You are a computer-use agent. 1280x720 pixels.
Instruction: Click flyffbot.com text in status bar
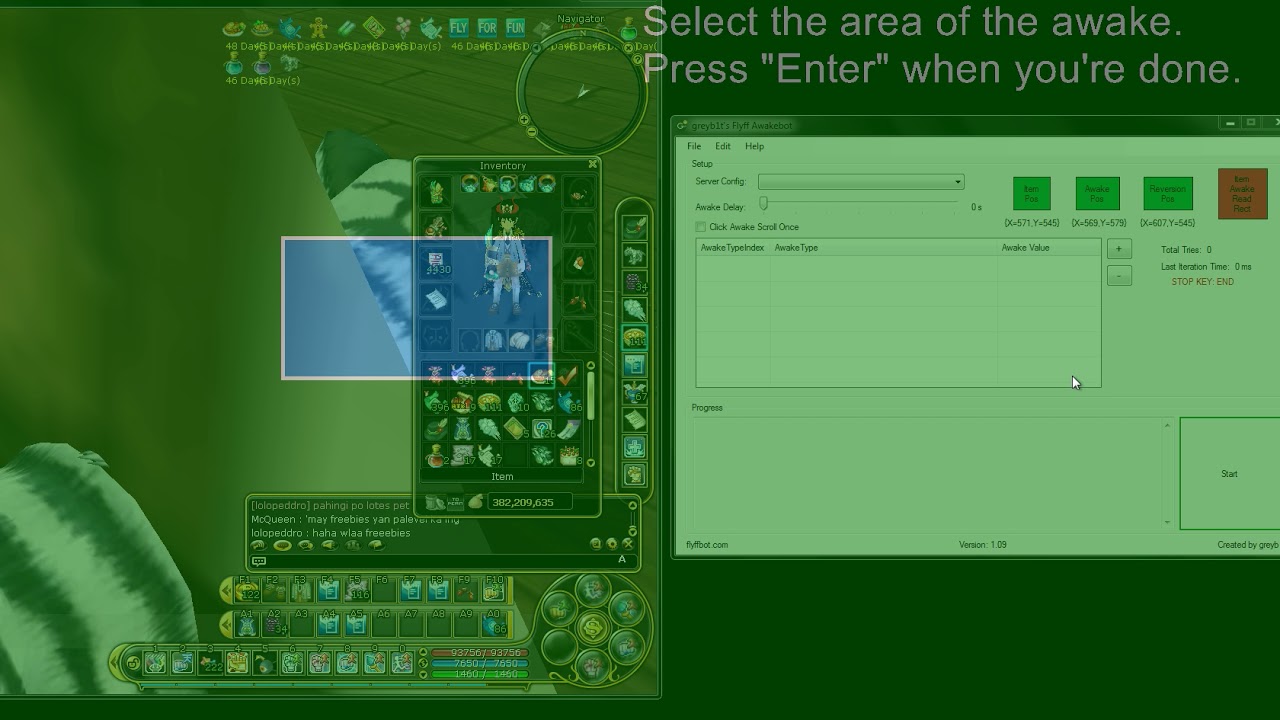(x=707, y=545)
